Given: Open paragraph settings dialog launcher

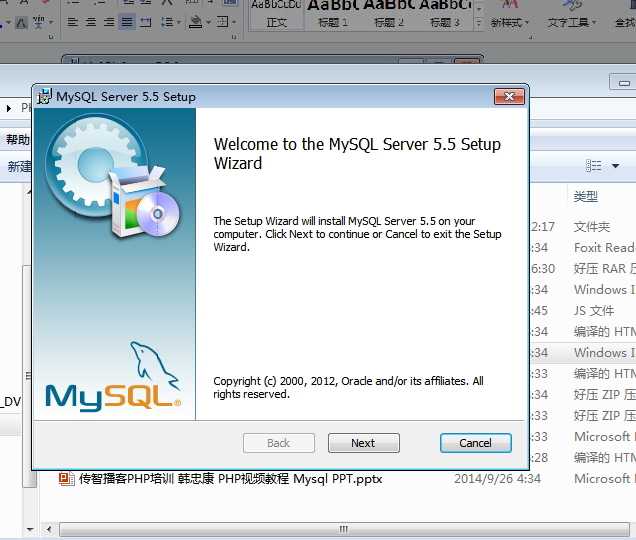Looking at the screenshot, I should pyautogui.click(x=234, y=37).
